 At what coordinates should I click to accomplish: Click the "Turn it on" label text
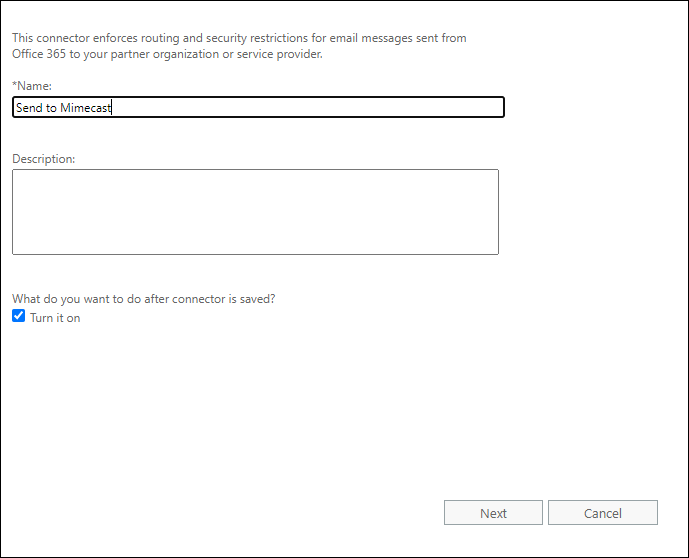tap(55, 318)
